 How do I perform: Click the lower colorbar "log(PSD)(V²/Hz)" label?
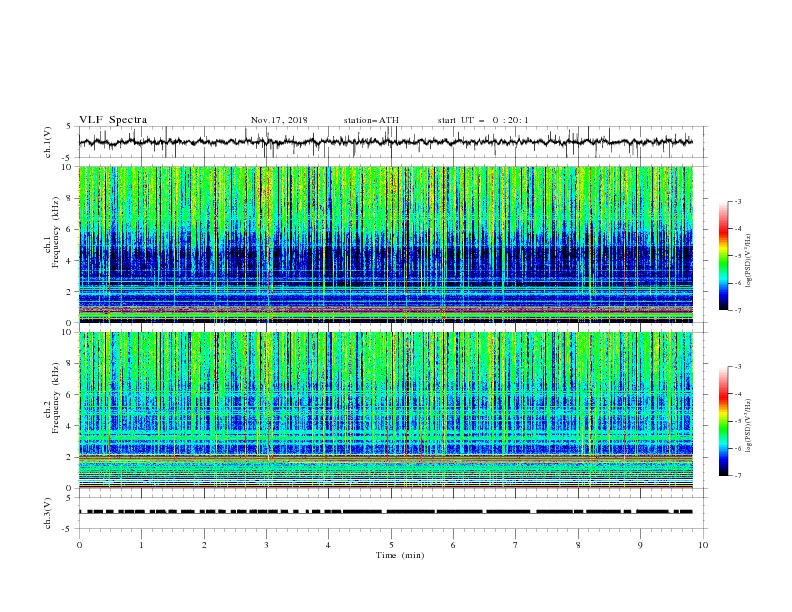tap(748, 426)
